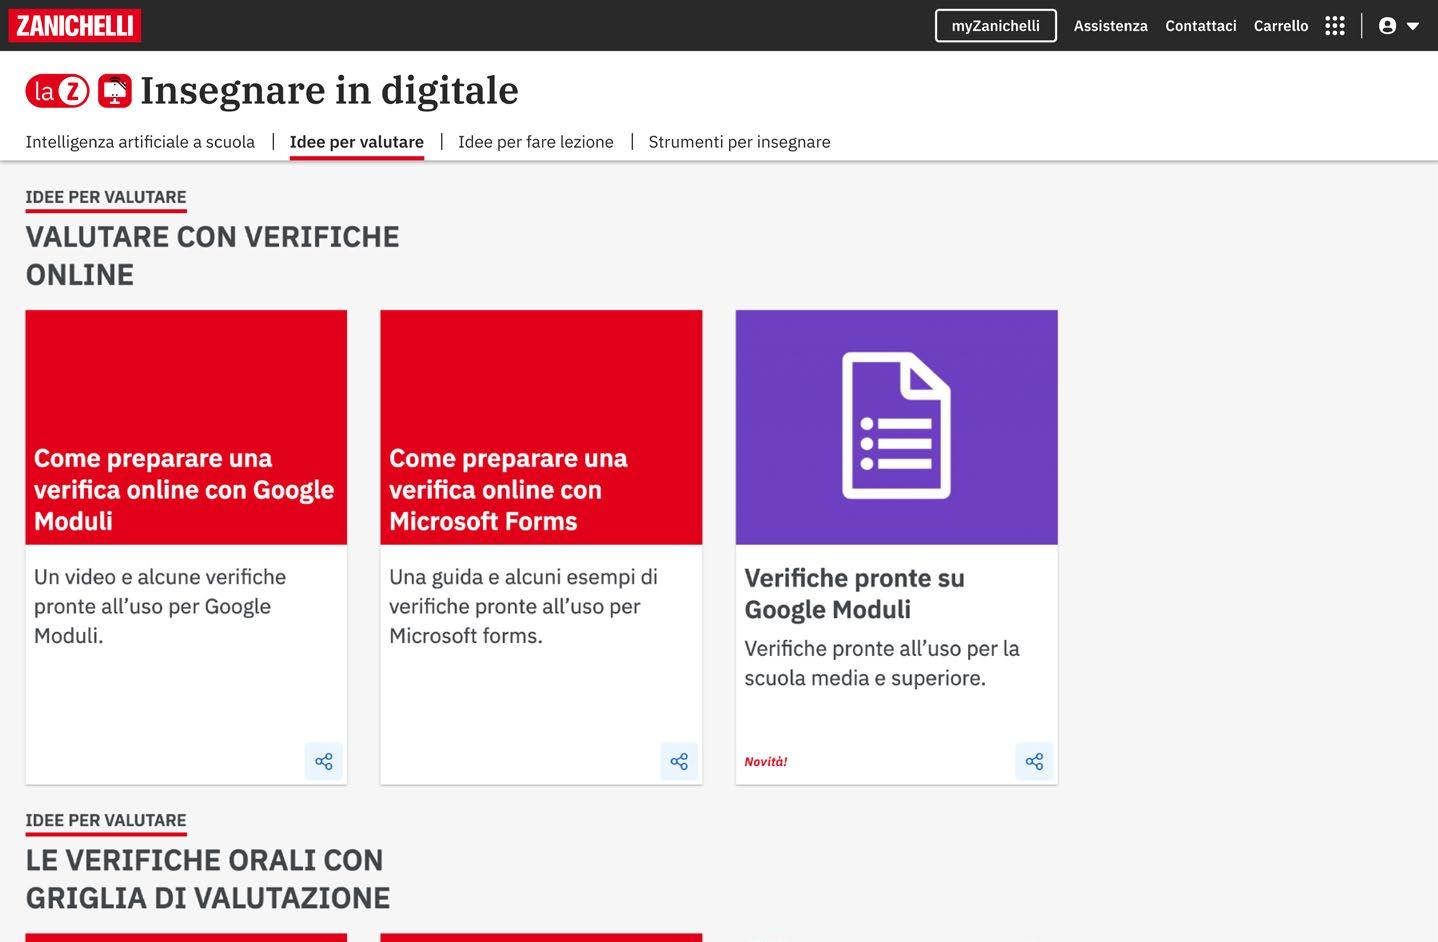The width and height of the screenshot is (1438, 942).
Task: Open the apps grid menu icon
Action: pos(1334,26)
